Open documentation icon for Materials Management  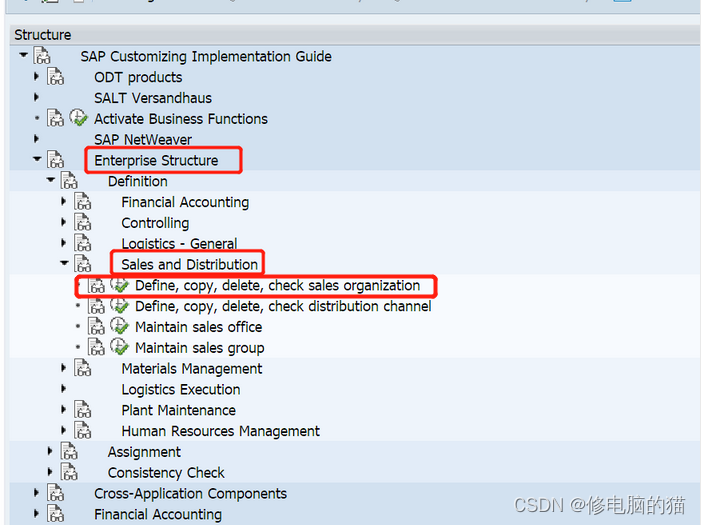click(83, 368)
